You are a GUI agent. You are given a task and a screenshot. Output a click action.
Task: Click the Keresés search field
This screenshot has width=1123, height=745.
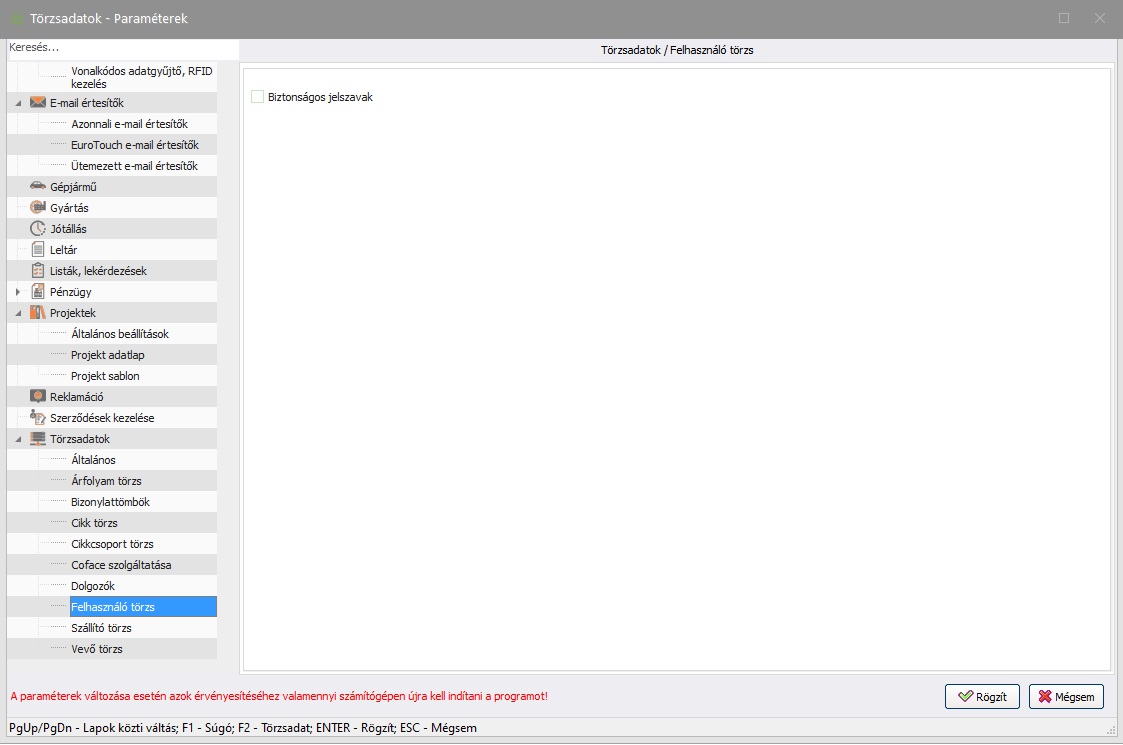click(x=120, y=47)
